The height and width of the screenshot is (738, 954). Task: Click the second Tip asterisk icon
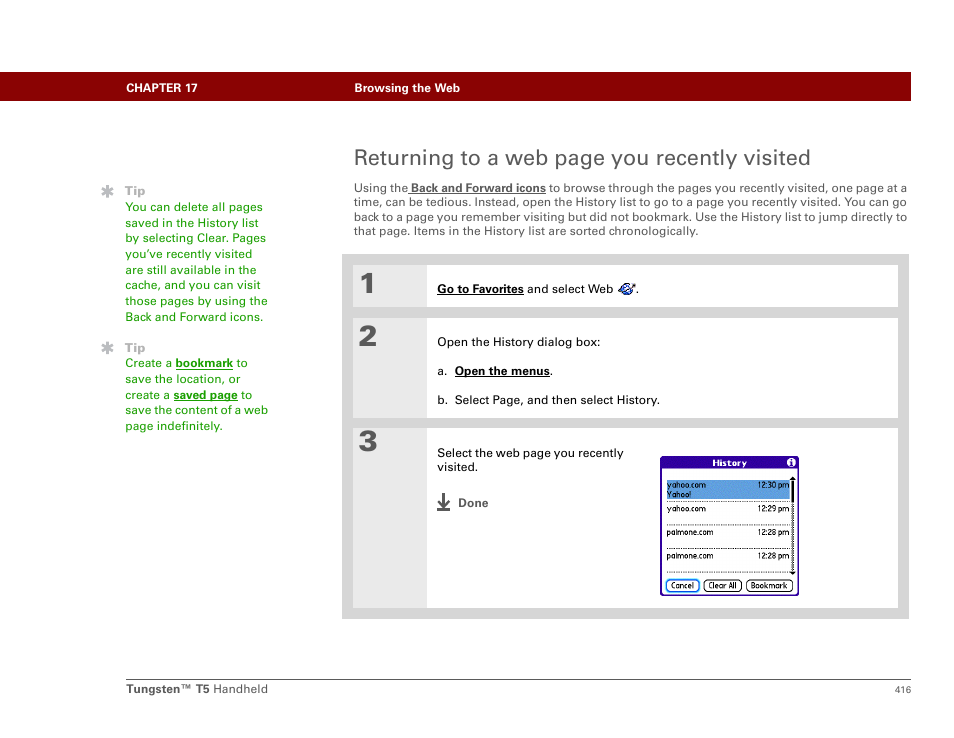click(108, 348)
